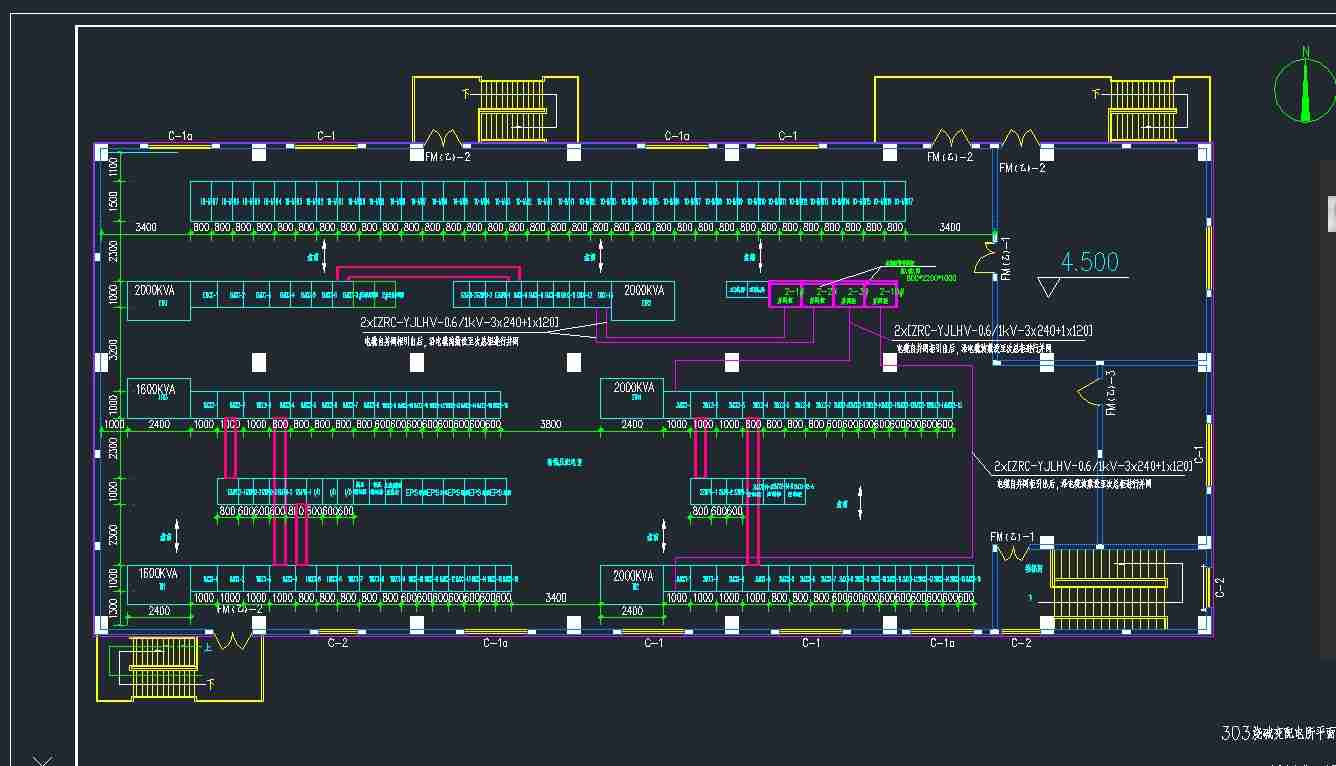Click the 4.500 elevation text
Screen dimensions: 1336x766
click(x=1089, y=262)
